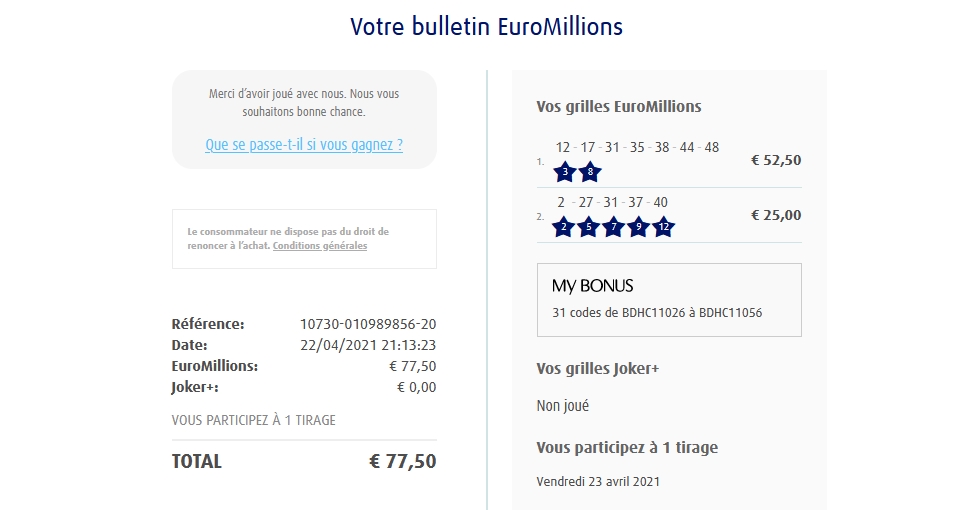The image size is (975, 510).
Task: Click the total amount € 77,50
Action: (402, 461)
